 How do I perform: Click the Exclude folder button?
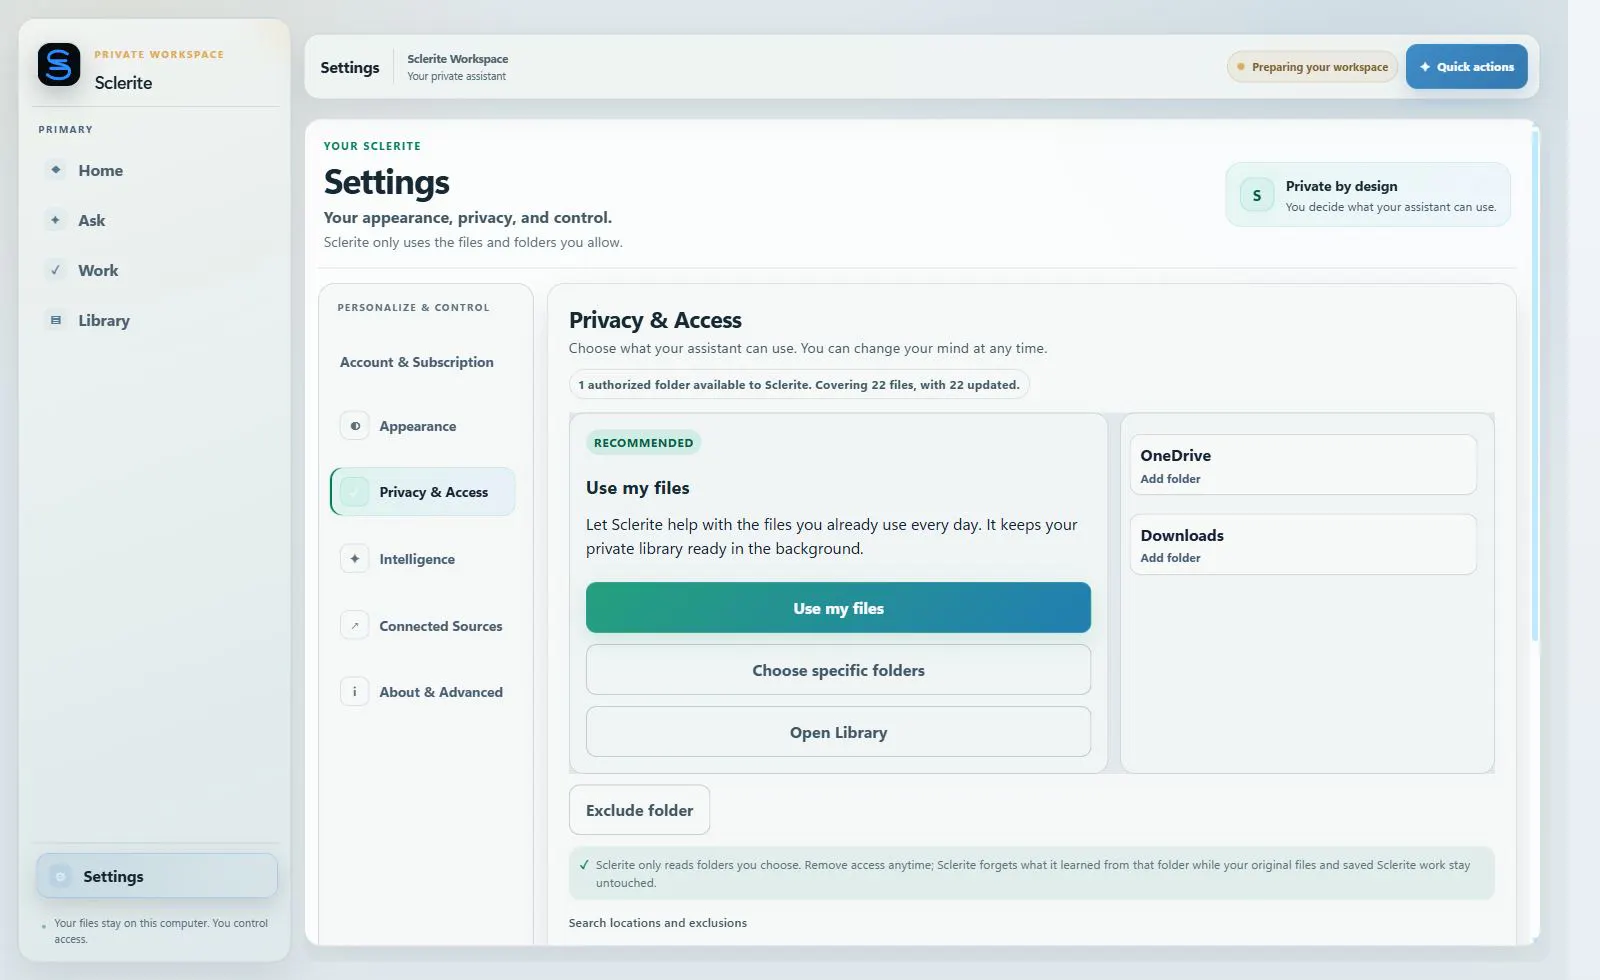[639, 810]
